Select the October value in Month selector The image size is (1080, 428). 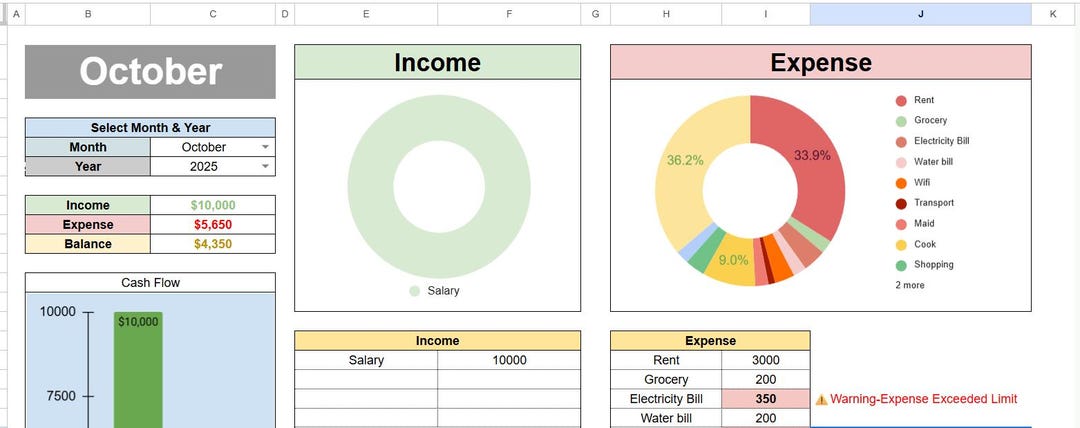(213, 147)
